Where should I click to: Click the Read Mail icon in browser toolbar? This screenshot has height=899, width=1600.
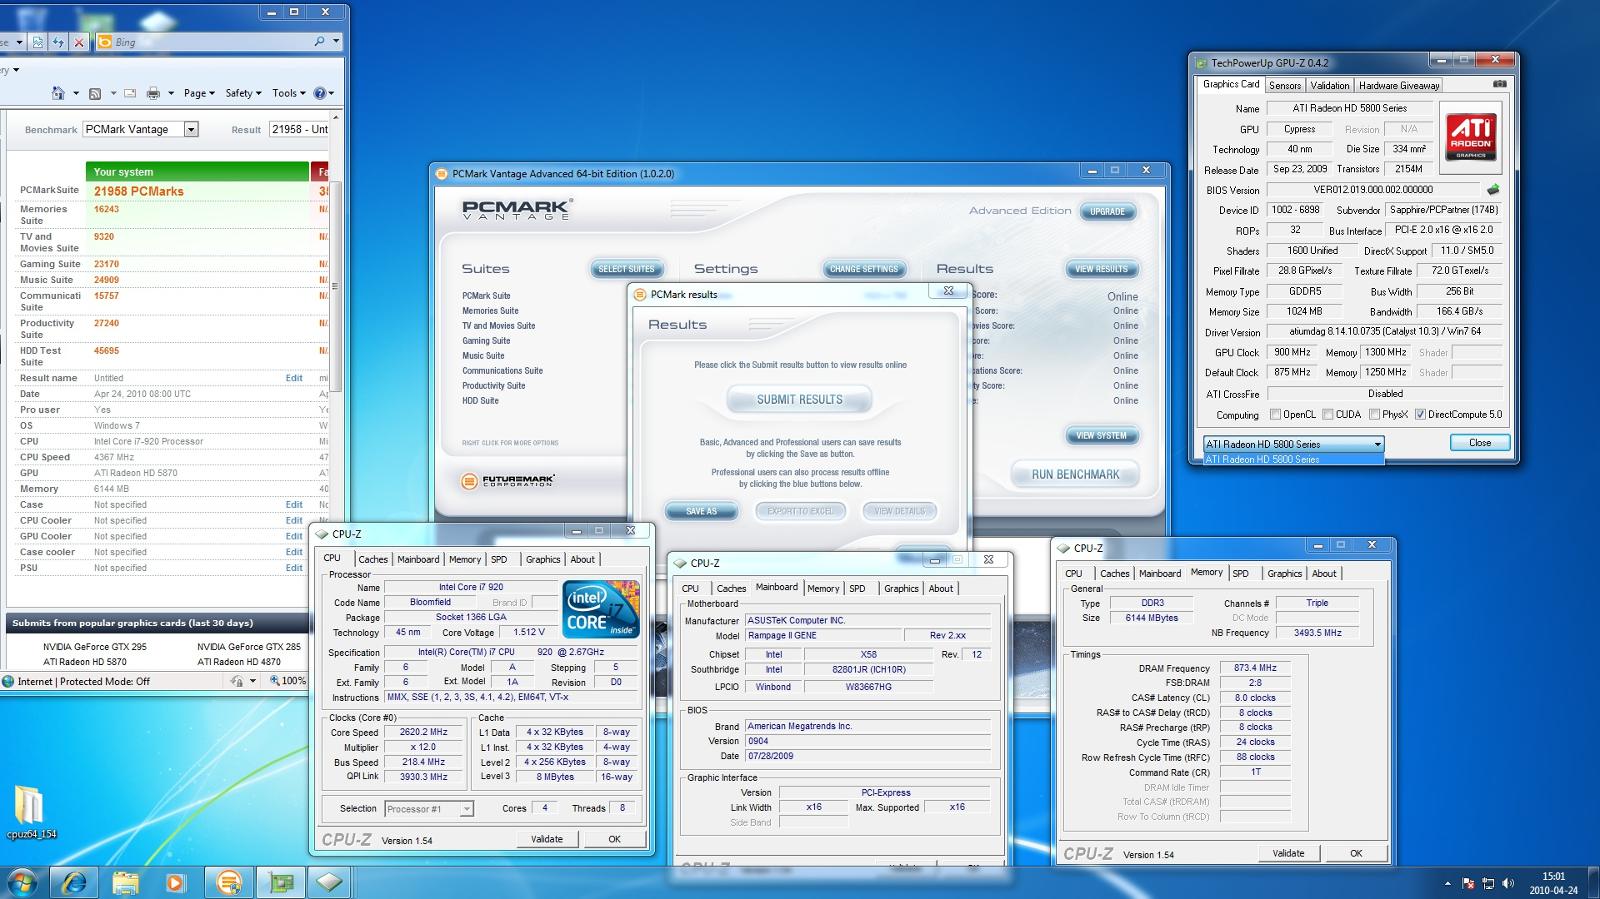130,93
